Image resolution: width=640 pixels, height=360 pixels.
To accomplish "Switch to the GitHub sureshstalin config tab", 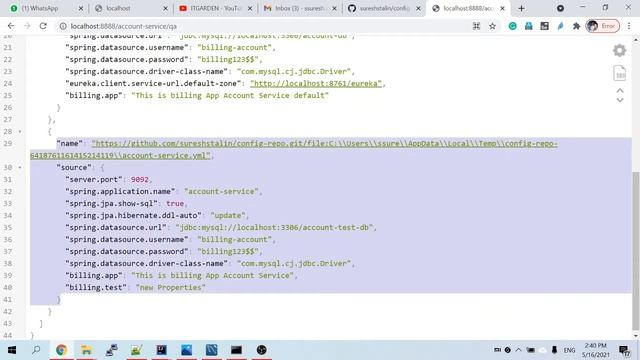I will pyautogui.click(x=384, y=8).
